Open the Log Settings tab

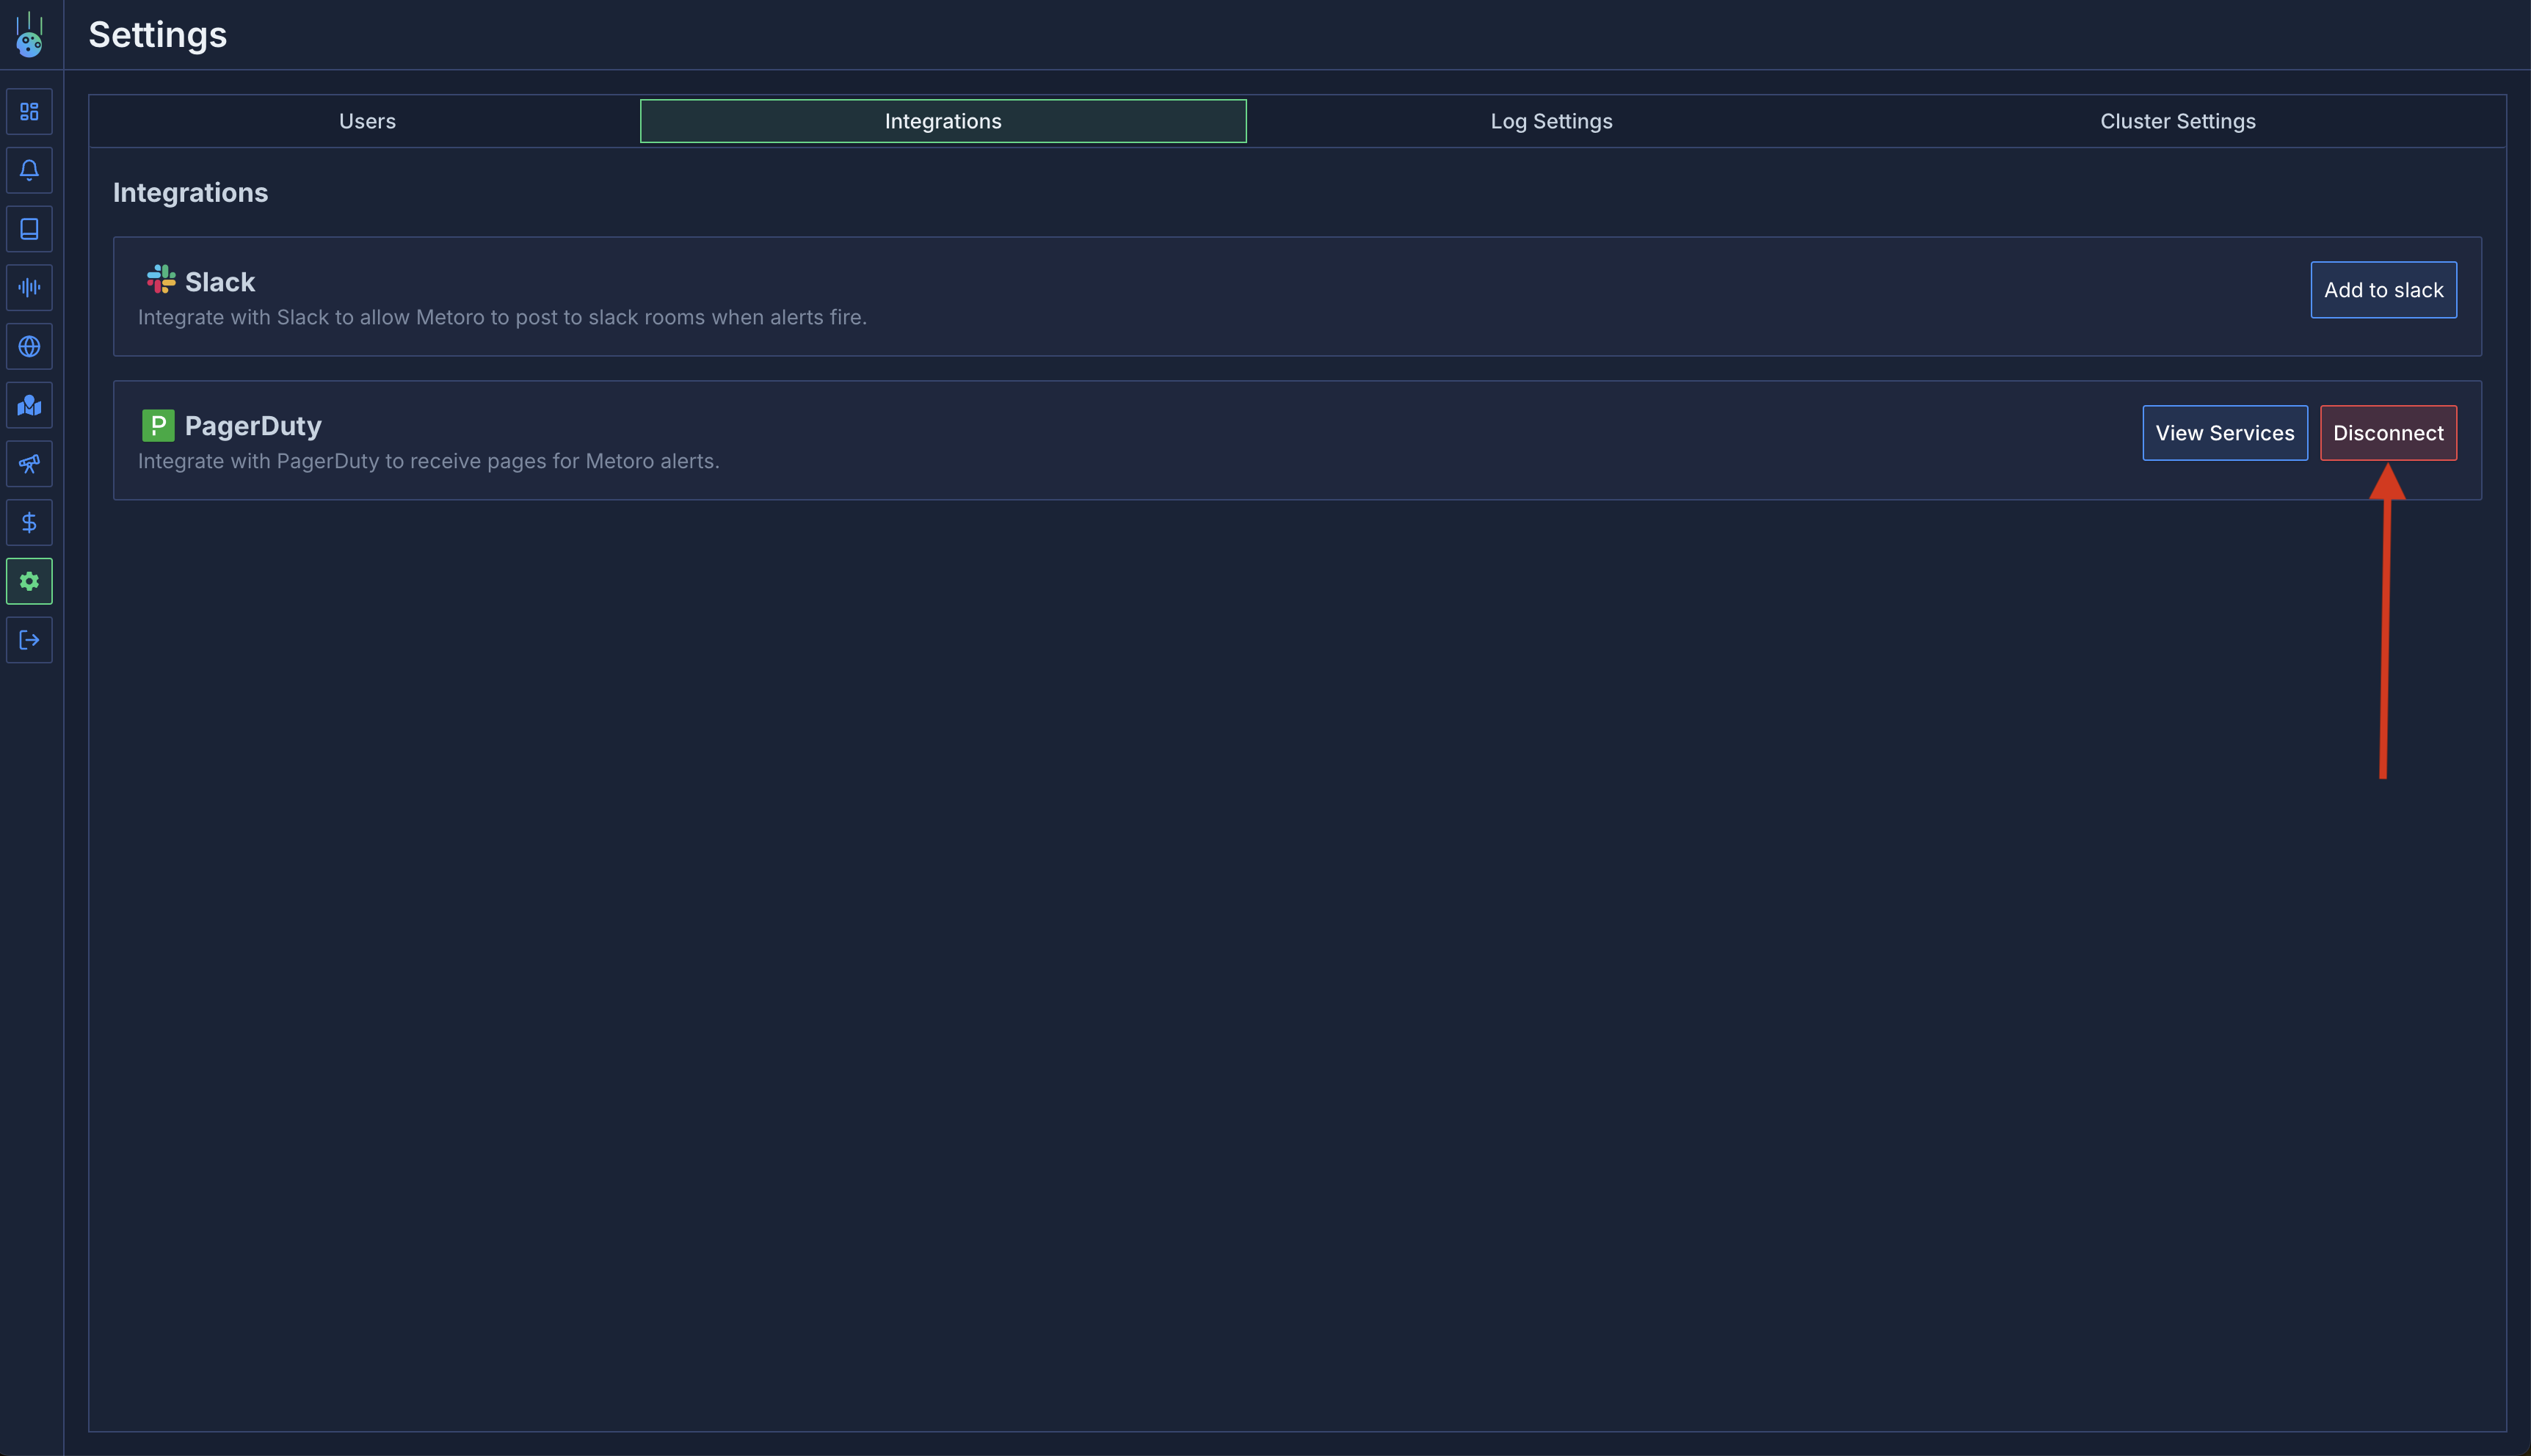[1550, 120]
